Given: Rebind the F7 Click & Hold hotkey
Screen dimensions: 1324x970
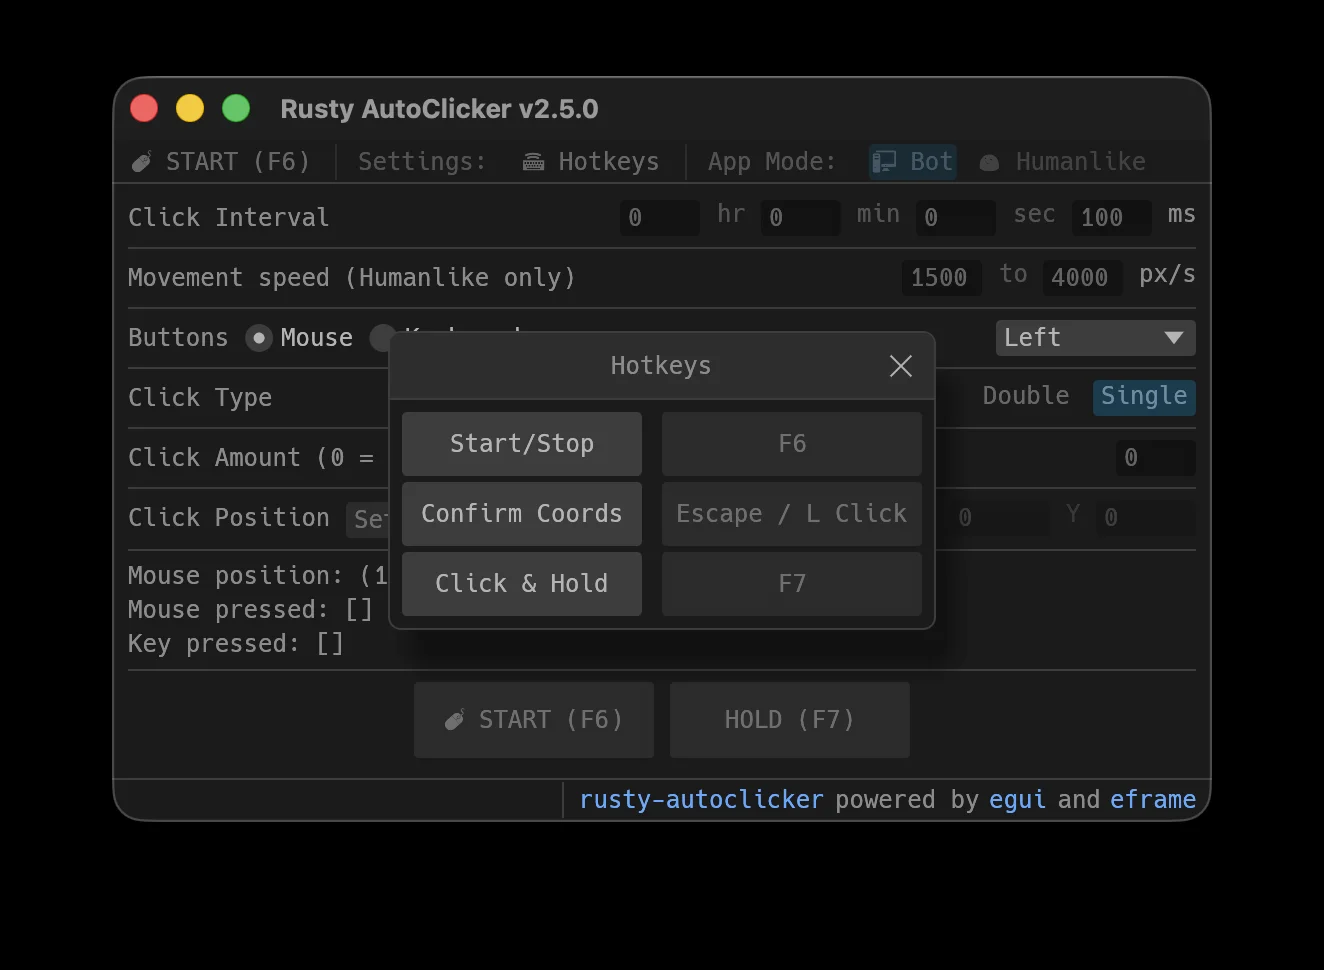Looking at the screenshot, I should tap(792, 584).
